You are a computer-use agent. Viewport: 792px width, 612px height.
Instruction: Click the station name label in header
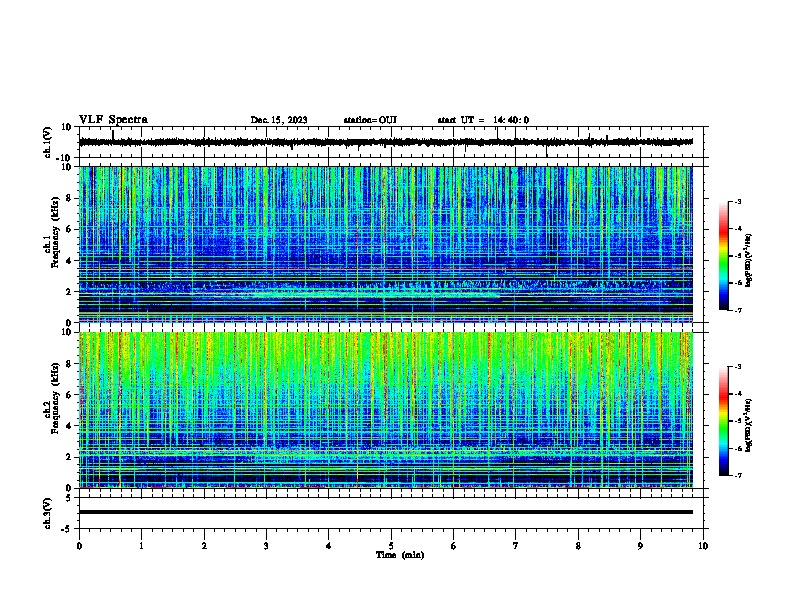[x=370, y=120]
